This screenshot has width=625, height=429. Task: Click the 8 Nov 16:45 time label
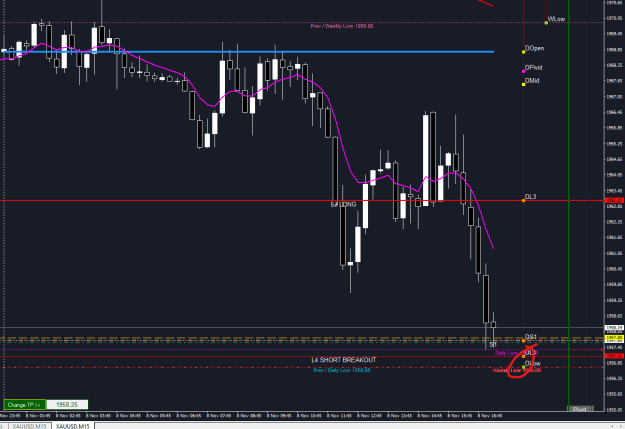(490, 415)
